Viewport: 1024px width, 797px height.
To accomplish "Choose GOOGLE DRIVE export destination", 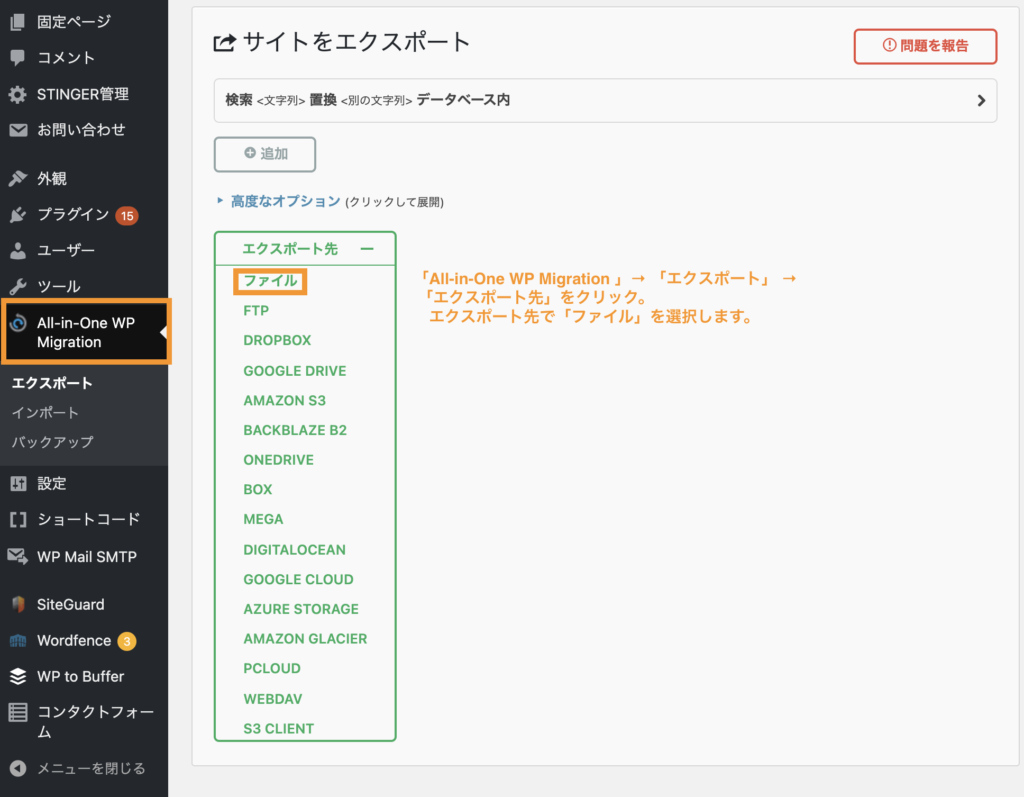I will point(294,371).
